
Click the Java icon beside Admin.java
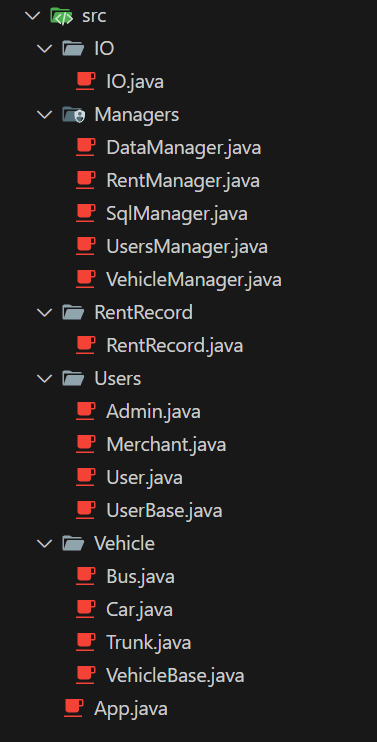tap(86, 411)
